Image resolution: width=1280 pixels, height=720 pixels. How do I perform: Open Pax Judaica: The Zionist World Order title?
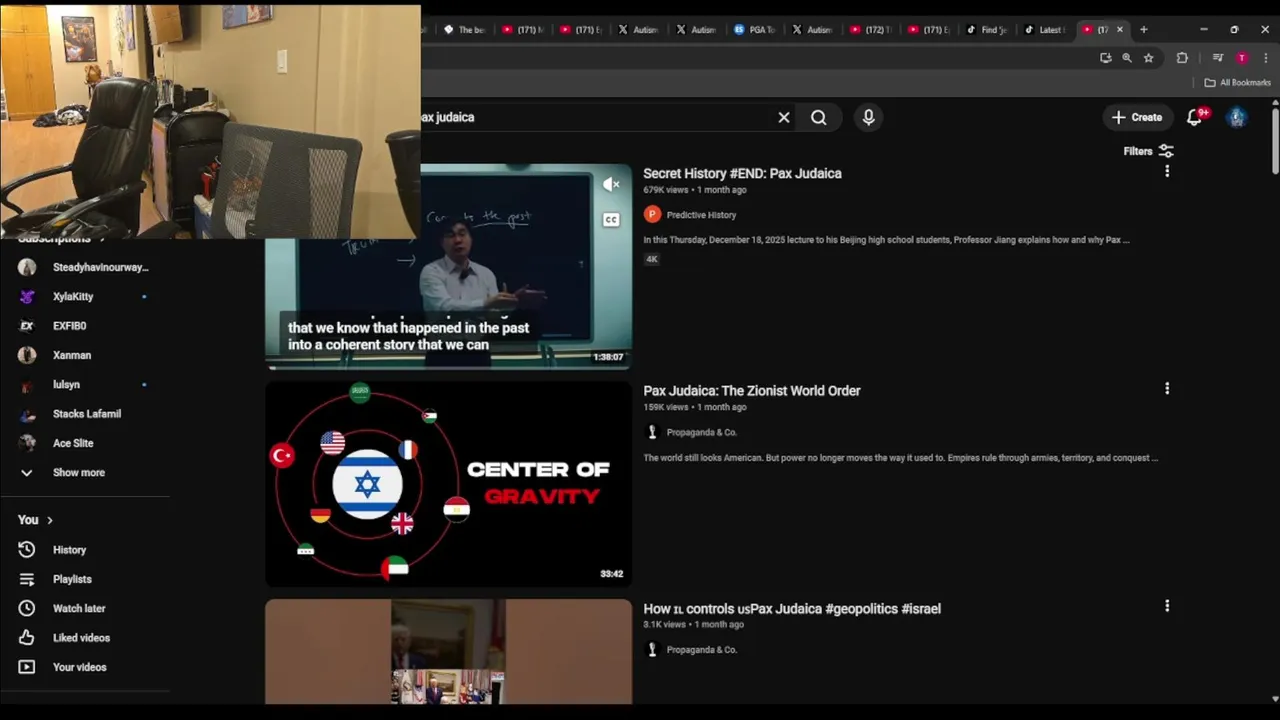point(752,391)
